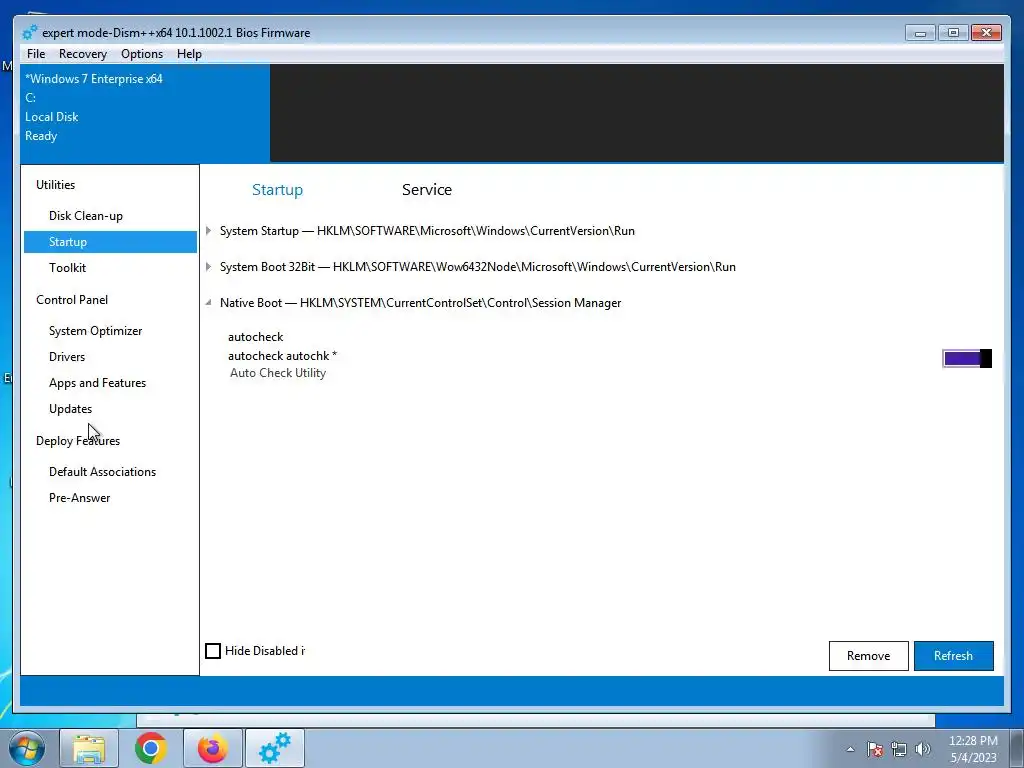Click the Dism++ title bar gear icon
The image size is (1024, 768).
29,33
